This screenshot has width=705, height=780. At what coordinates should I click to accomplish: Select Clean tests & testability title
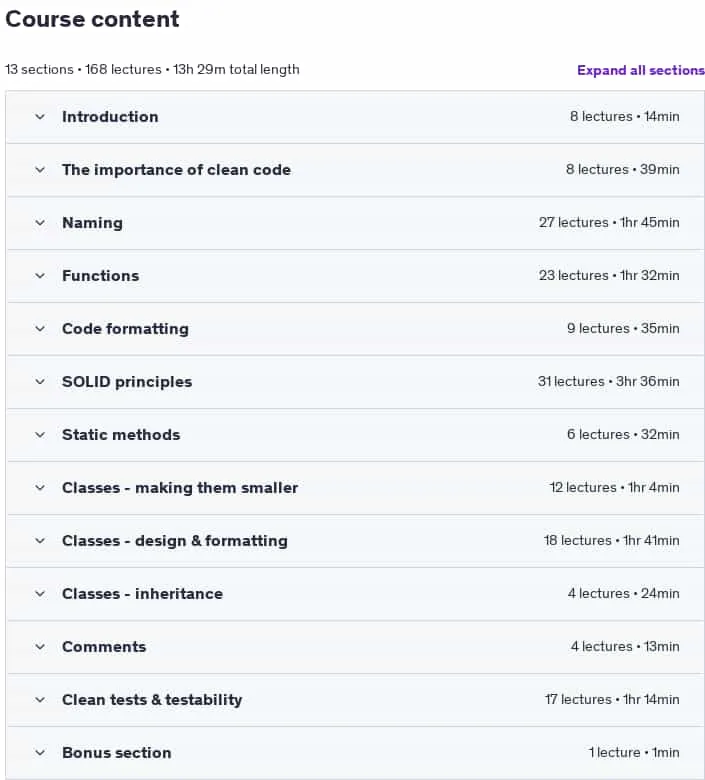pyautogui.click(x=152, y=700)
